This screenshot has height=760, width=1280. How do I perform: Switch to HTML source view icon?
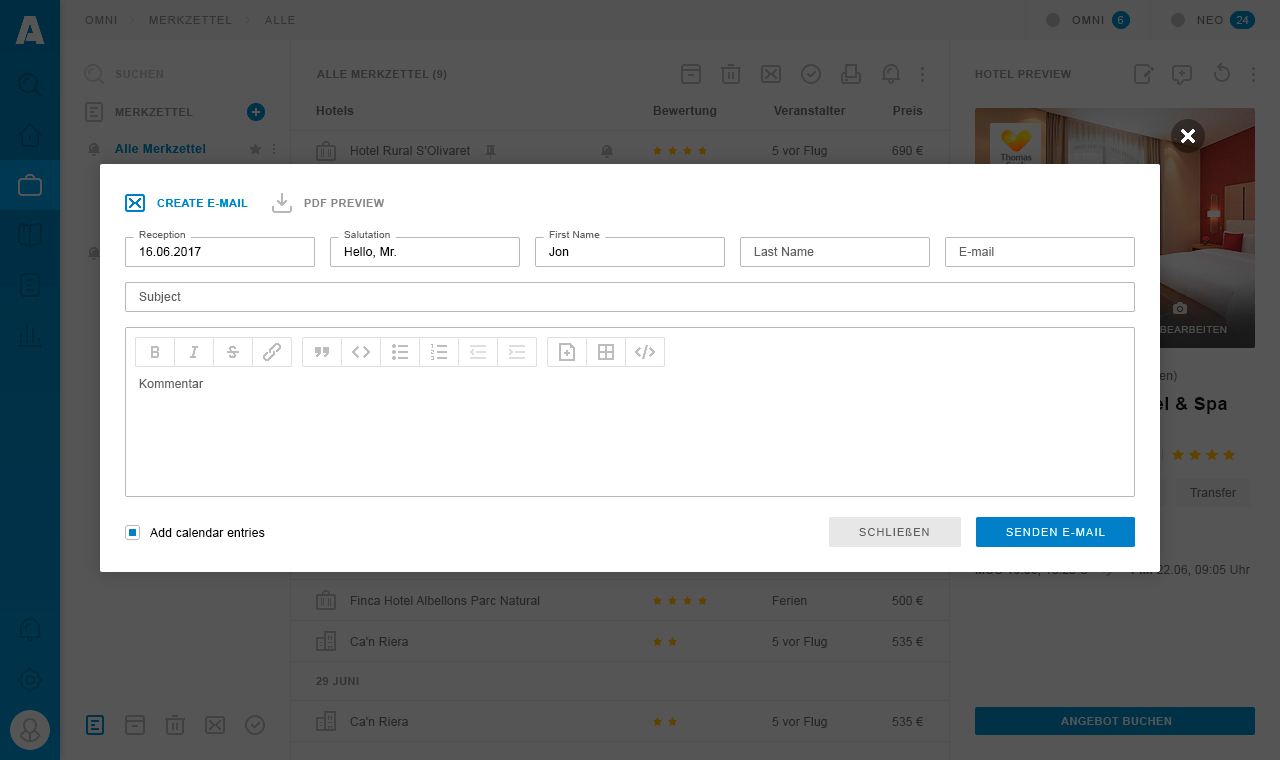[645, 352]
